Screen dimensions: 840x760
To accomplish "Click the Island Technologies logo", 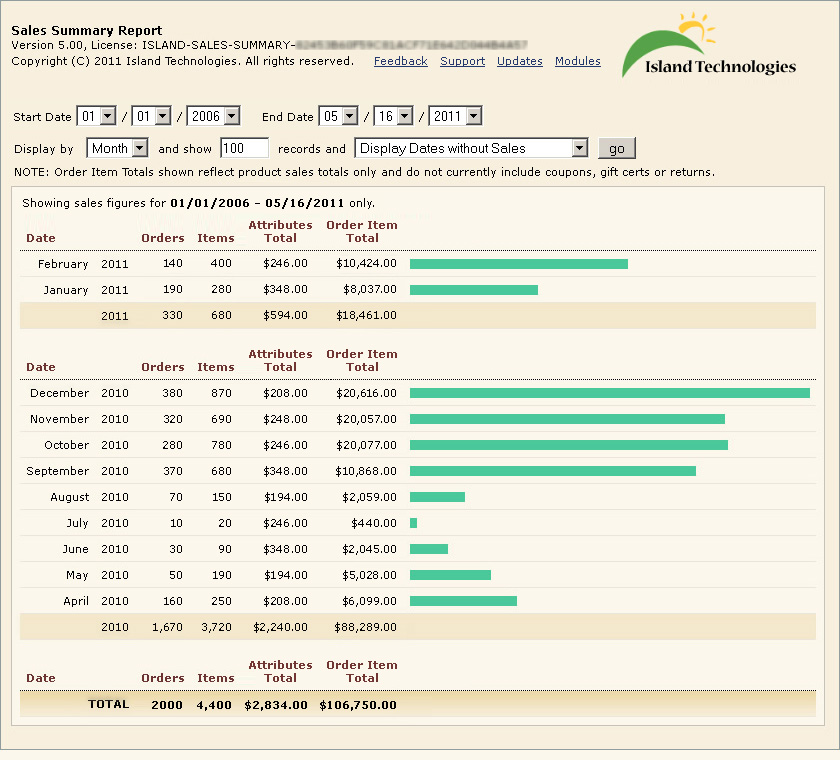I will [709, 47].
